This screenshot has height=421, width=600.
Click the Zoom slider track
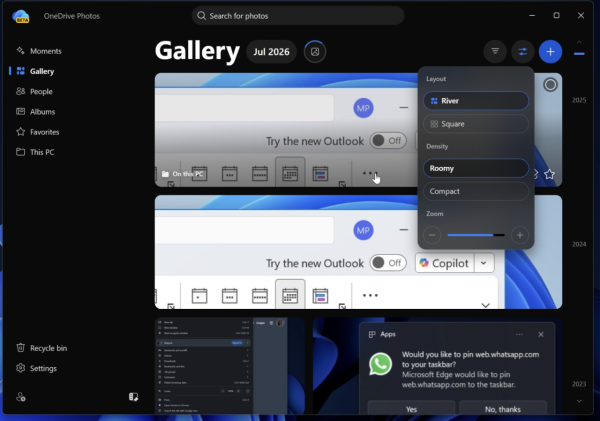click(476, 235)
